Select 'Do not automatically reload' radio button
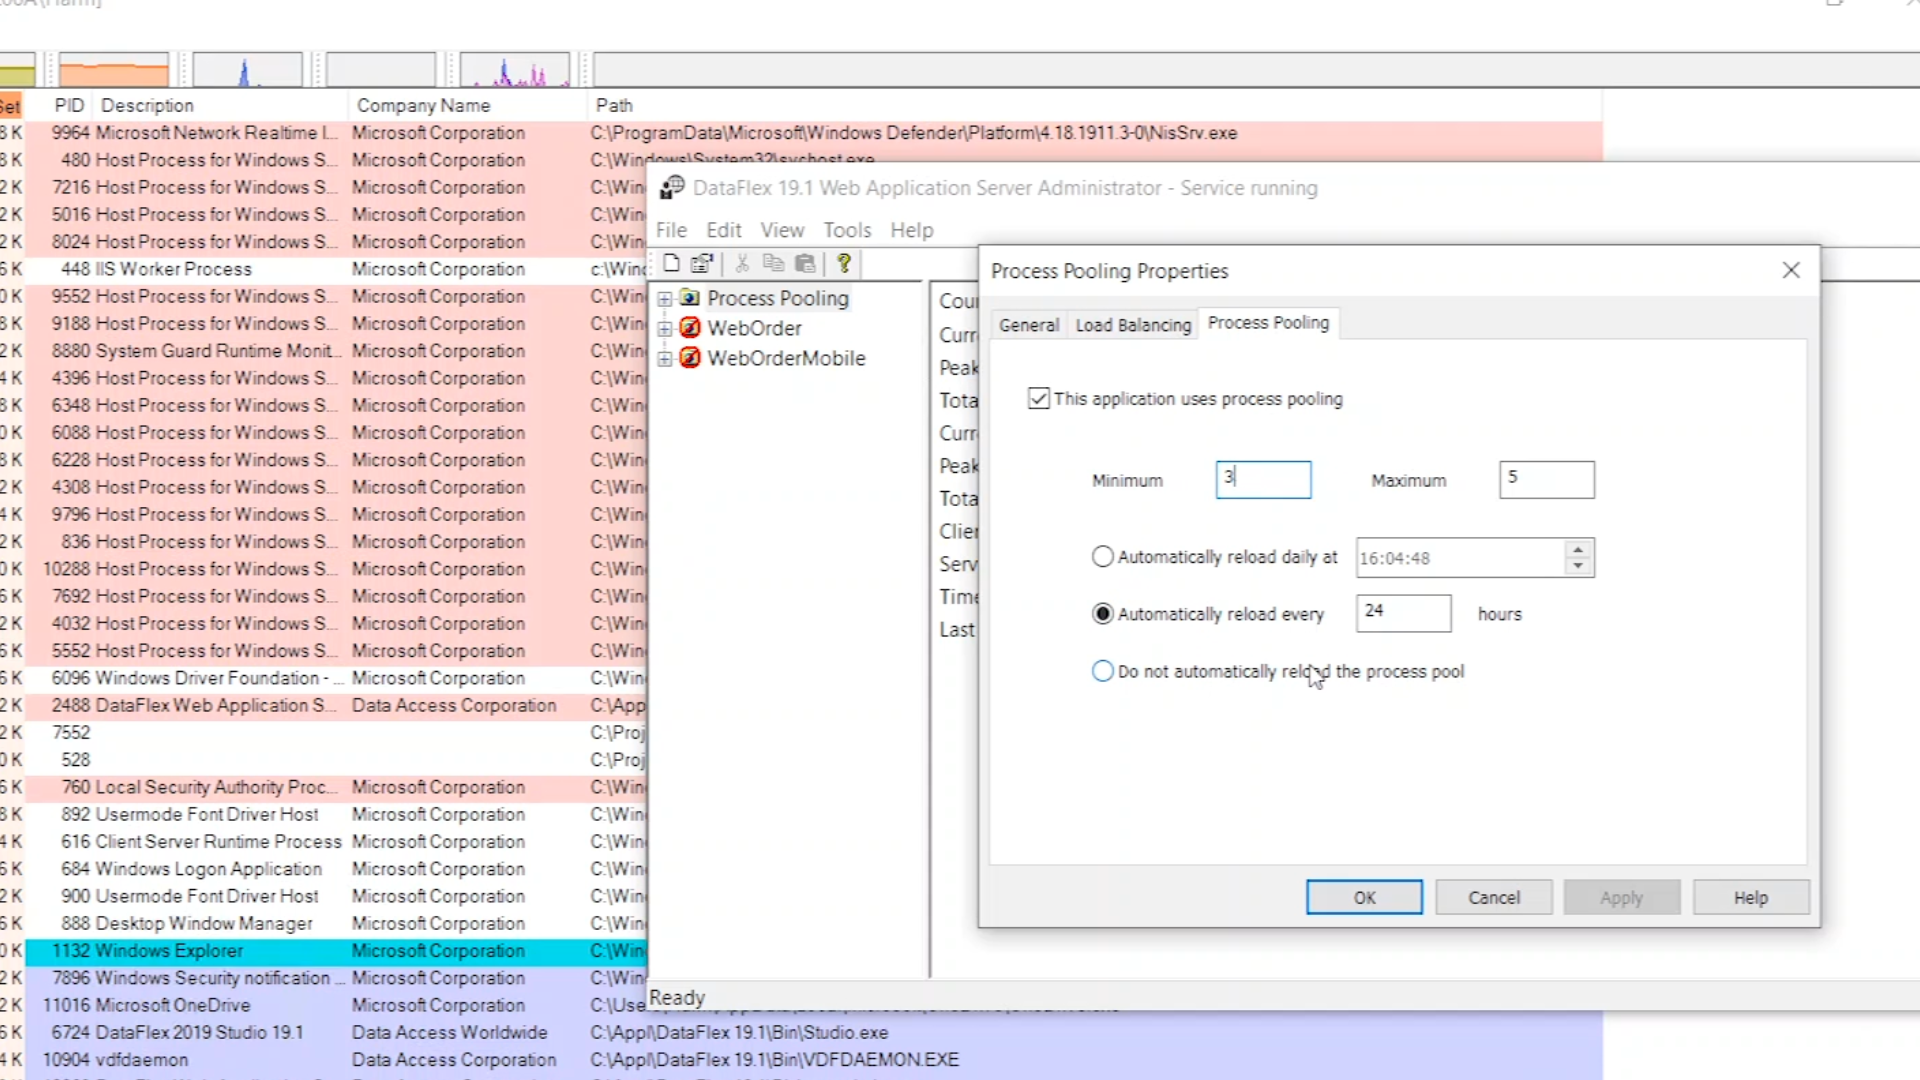This screenshot has width=1920, height=1080. click(1102, 671)
